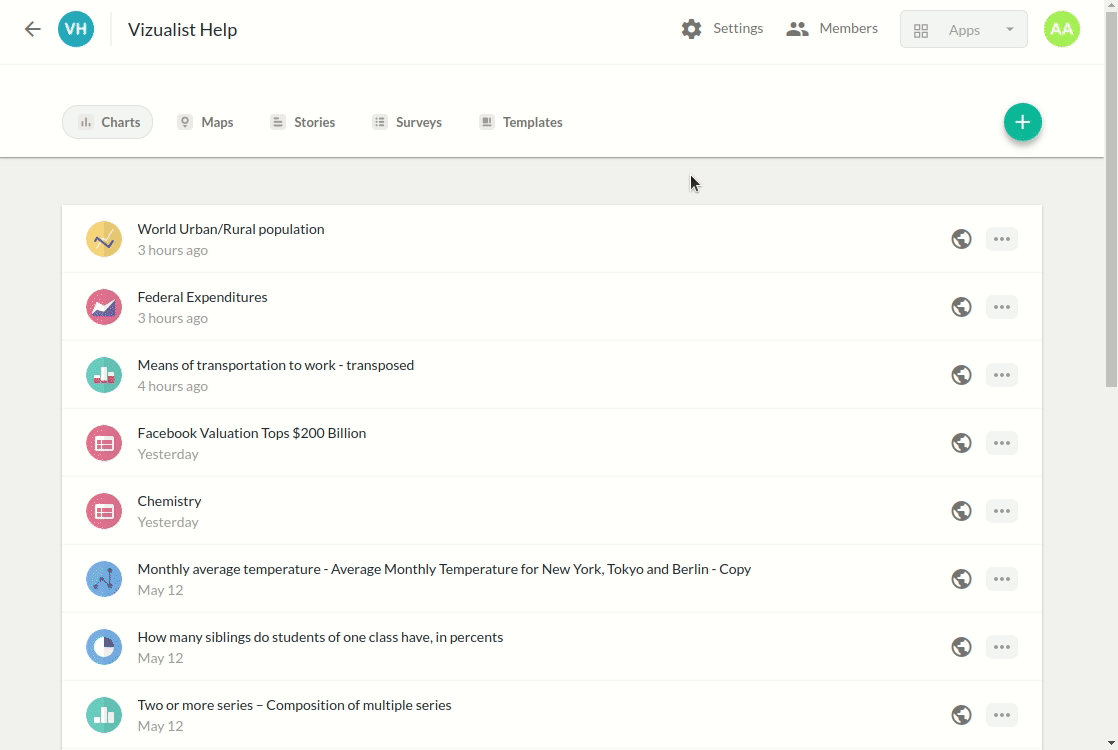Open more options for World Urban/Rural population
This screenshot has width=1118, height=750.
point(1002,239)
